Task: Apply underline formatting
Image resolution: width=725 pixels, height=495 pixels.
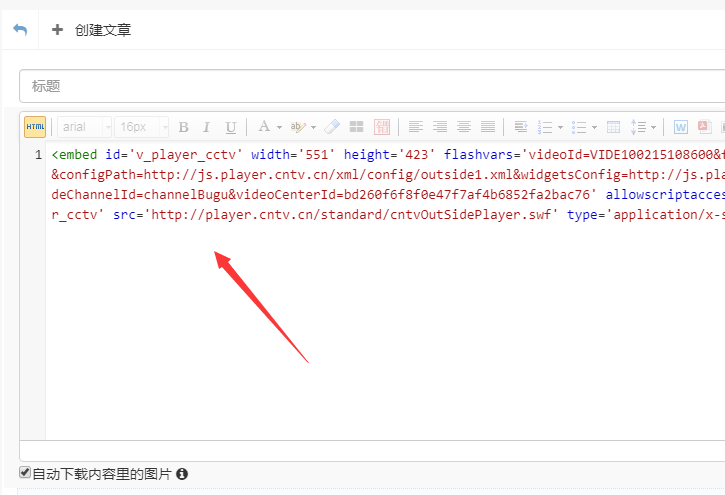Action: click(x=231, y=127)
